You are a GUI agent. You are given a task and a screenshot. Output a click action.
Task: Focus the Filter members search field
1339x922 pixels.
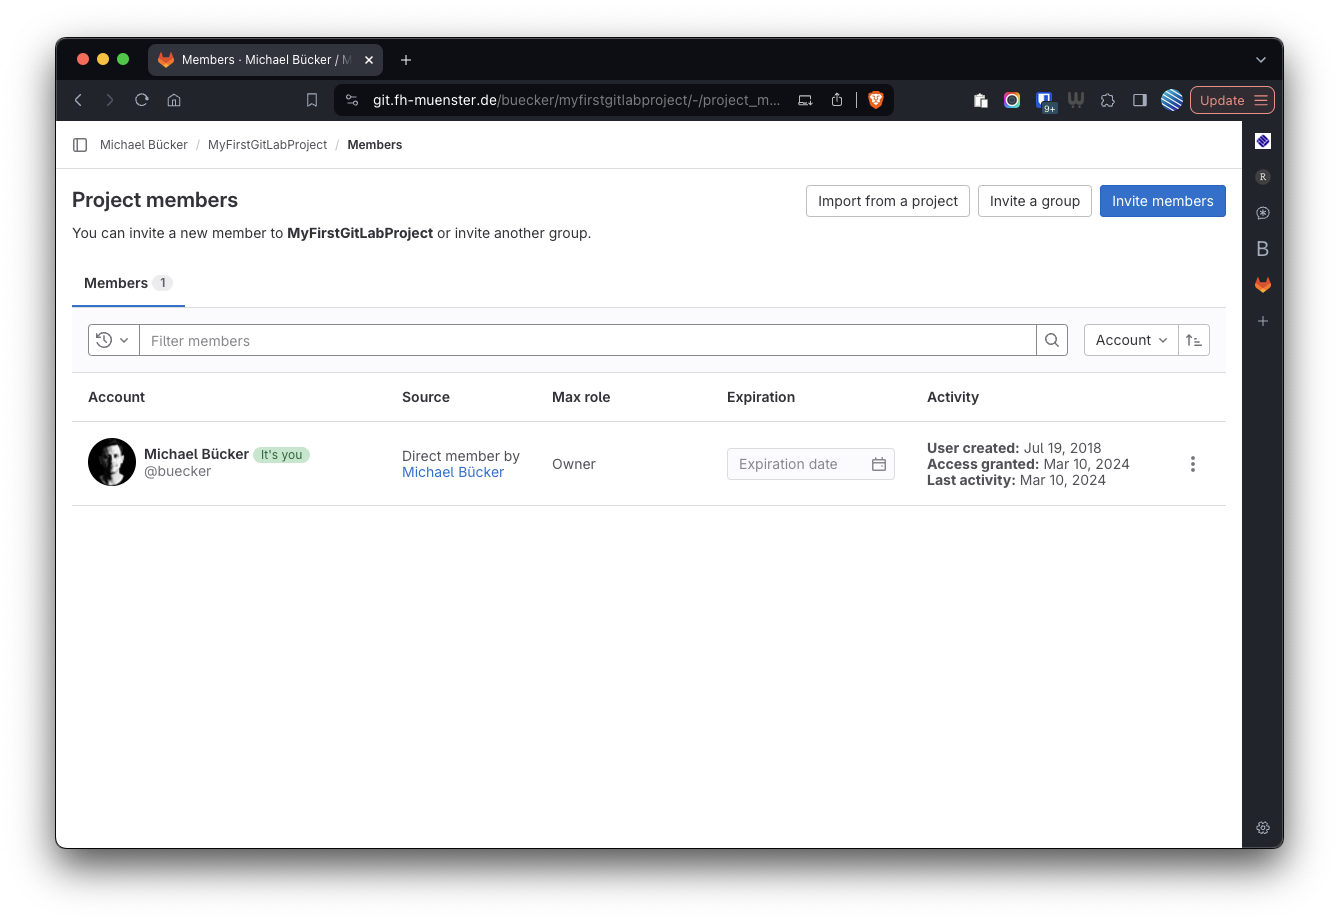[588, 340]
